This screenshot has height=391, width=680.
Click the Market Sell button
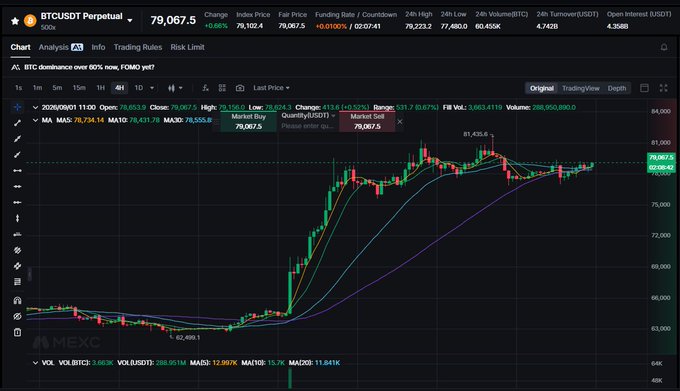click(367, 121)
